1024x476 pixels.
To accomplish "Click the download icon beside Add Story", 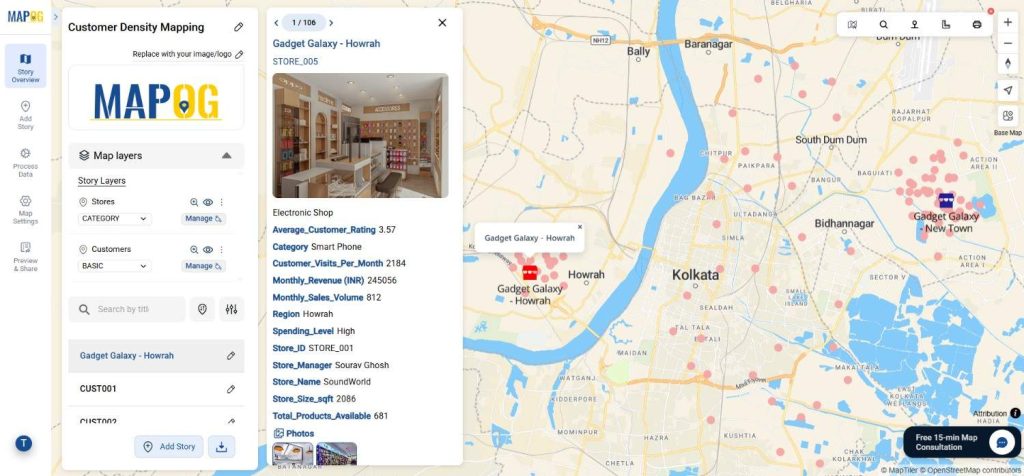I will point(222,446).
